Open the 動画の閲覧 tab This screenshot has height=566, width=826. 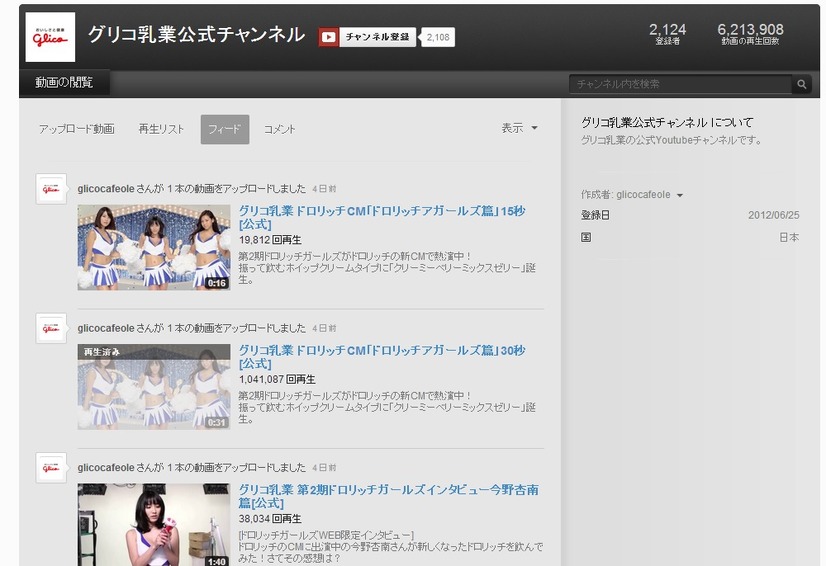tap(64, 83)
